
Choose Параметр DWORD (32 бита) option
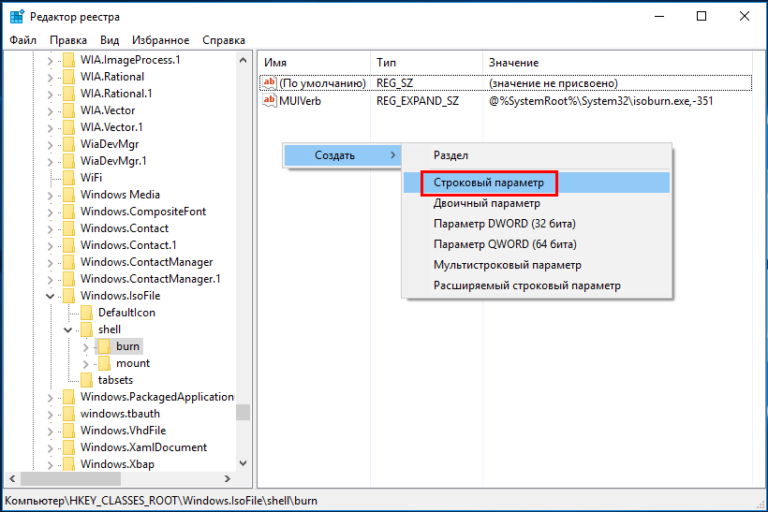pos(504,223)
